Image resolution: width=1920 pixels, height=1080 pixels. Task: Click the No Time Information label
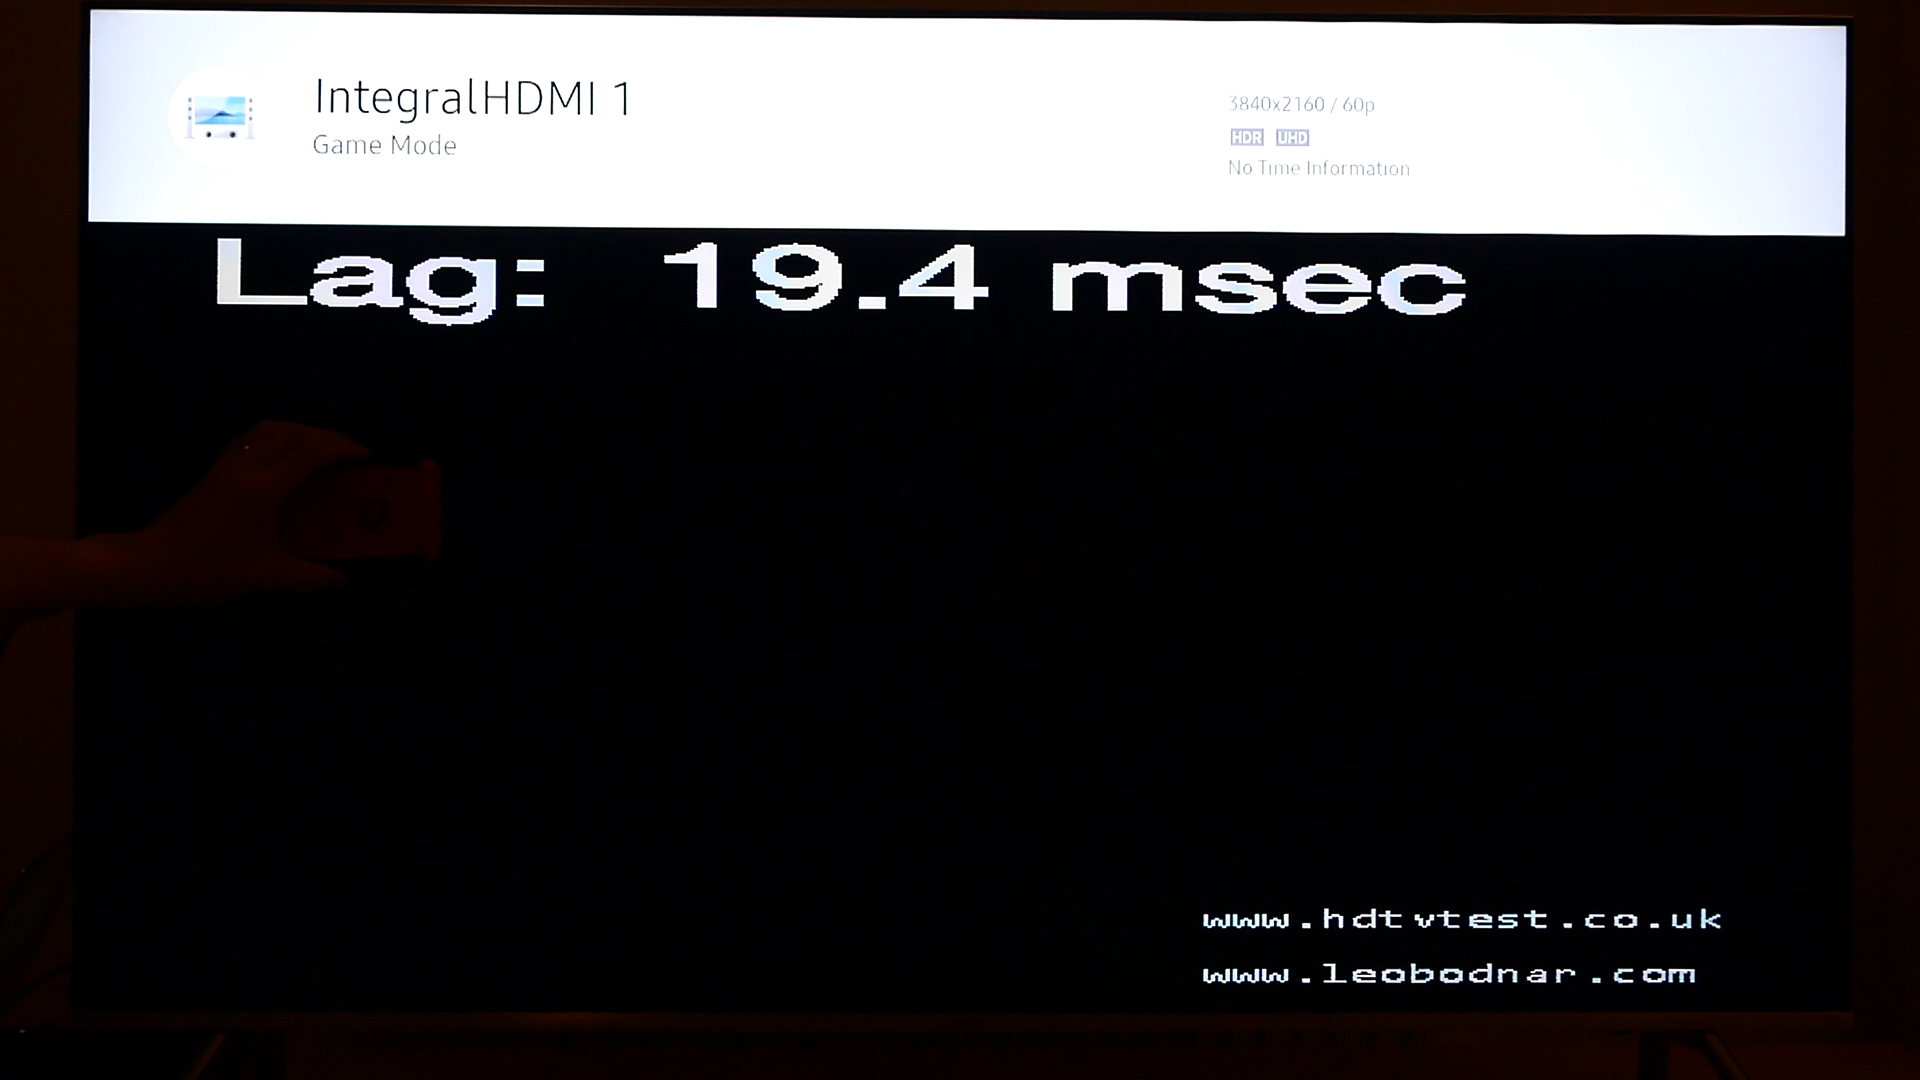pos(1317,167)
